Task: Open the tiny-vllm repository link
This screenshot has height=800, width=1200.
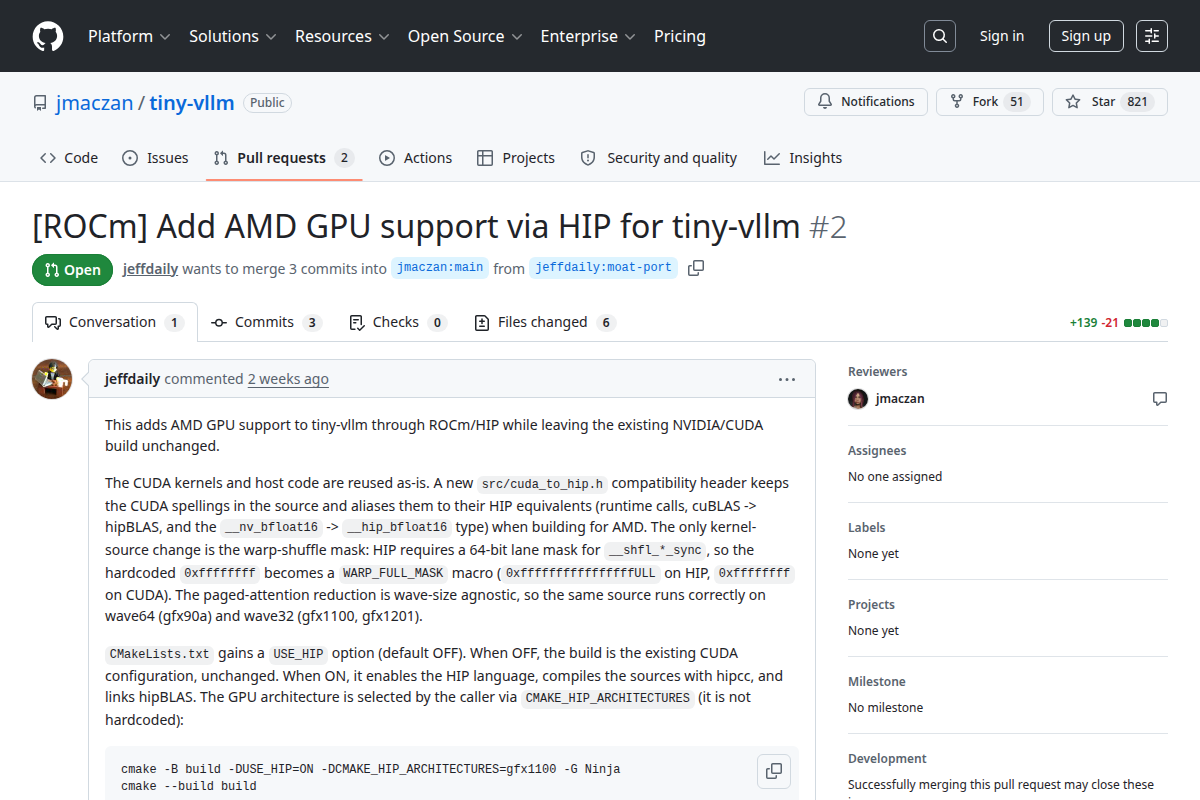Action: 192,103
